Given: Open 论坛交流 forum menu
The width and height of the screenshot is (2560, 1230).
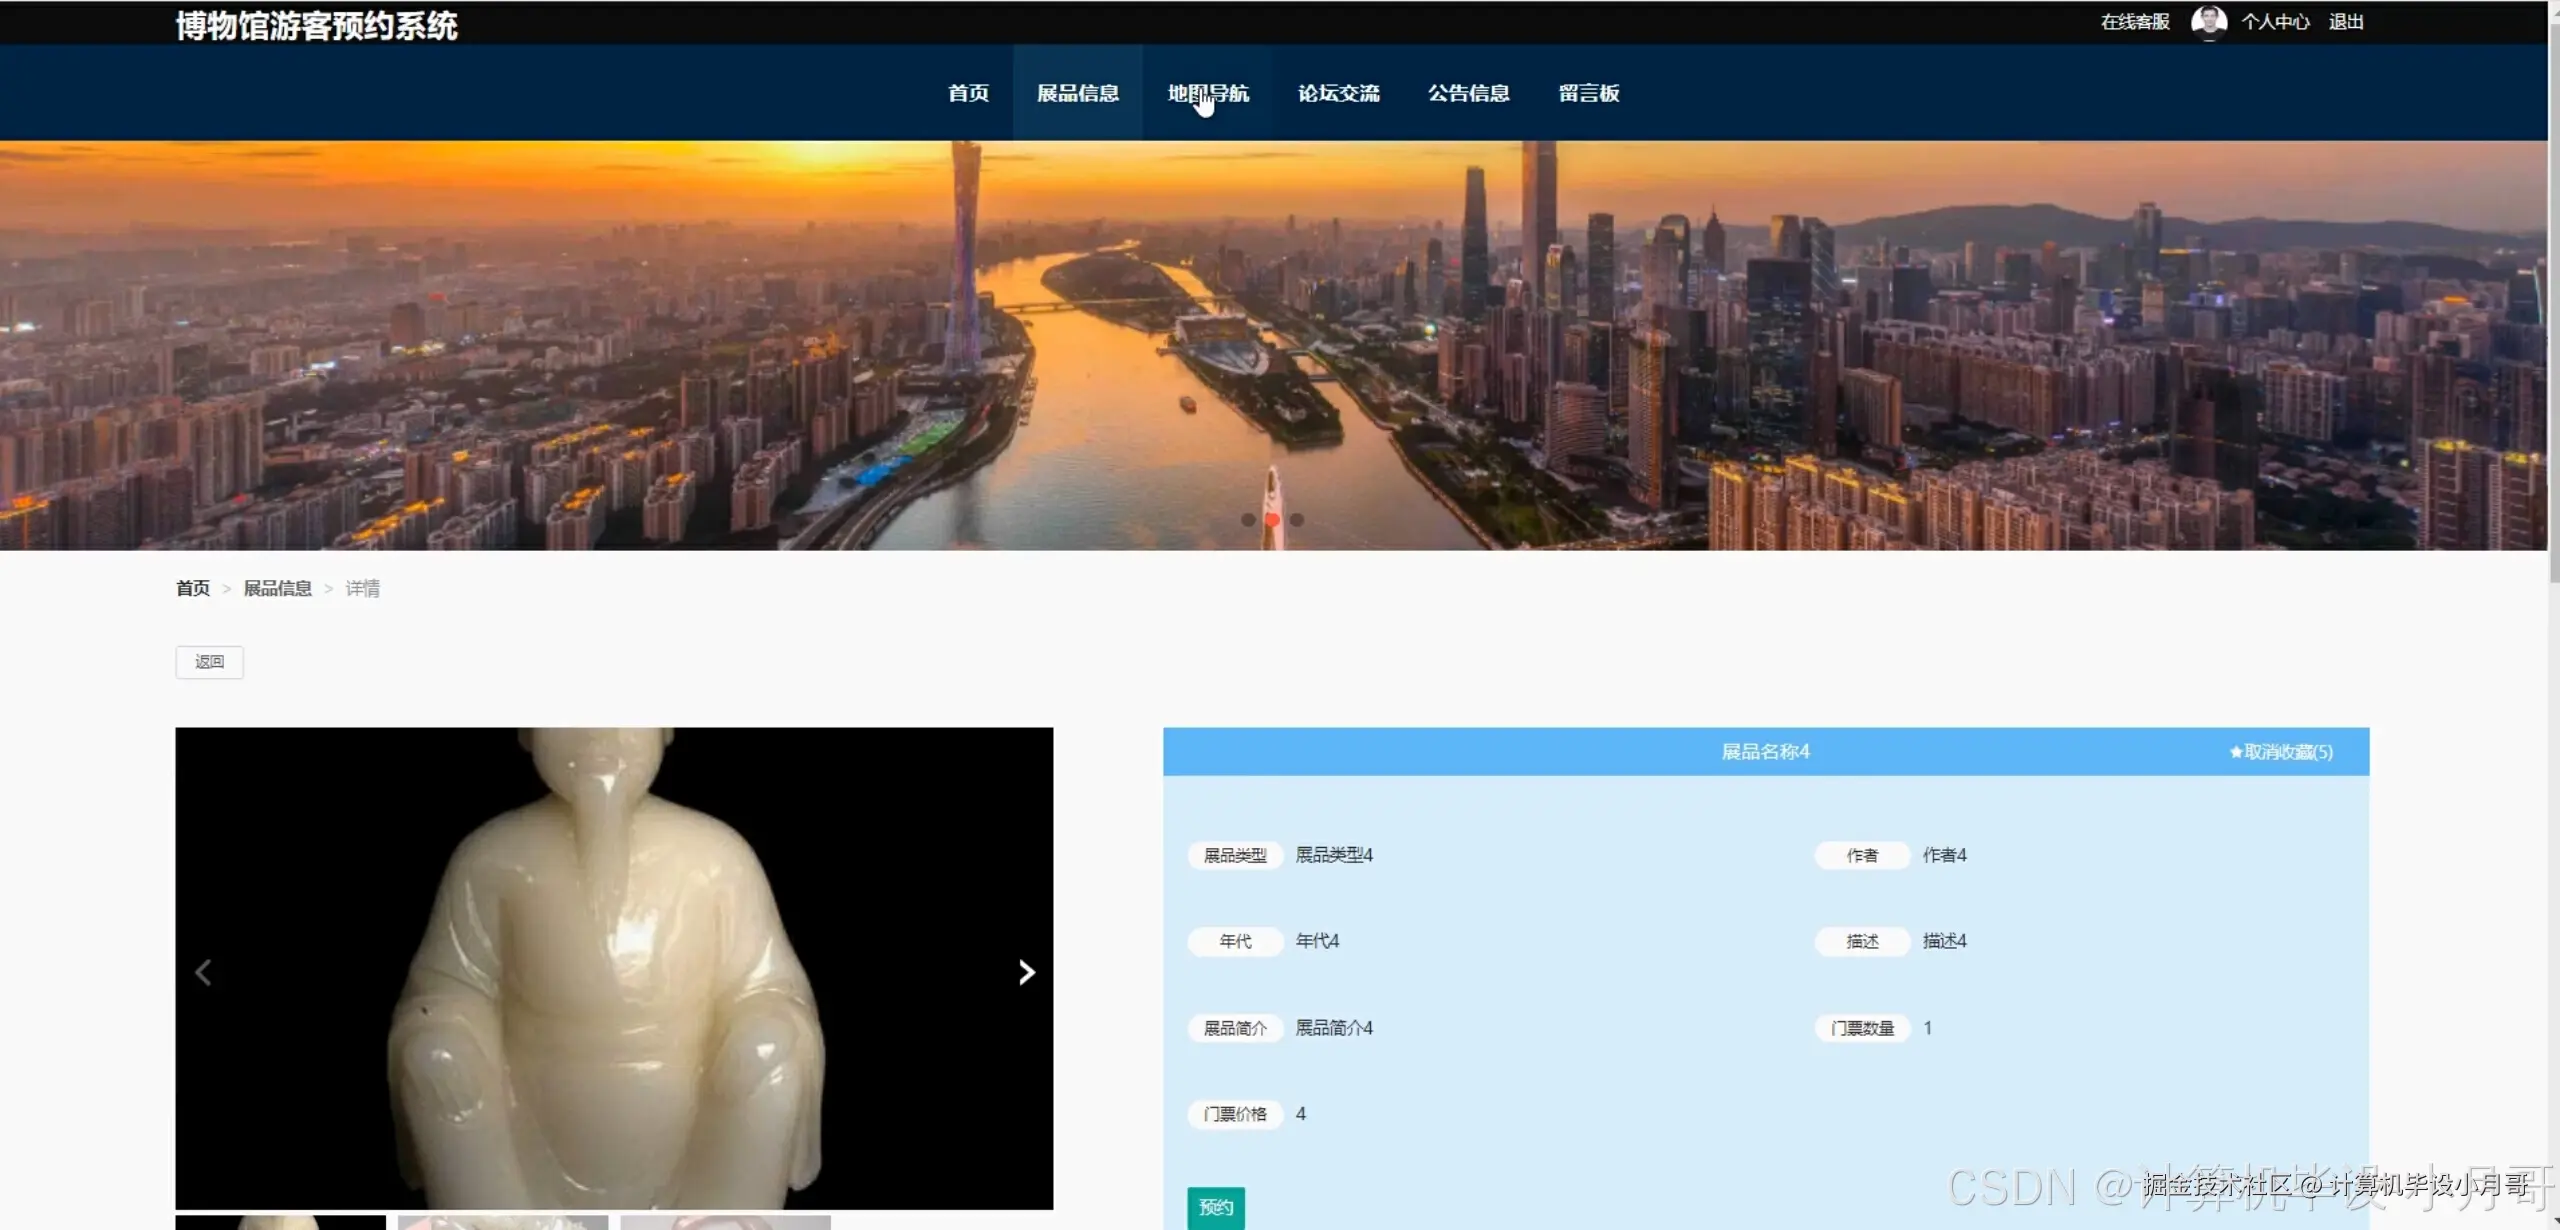Looking at the screenshot, I should click(1338, 93).
